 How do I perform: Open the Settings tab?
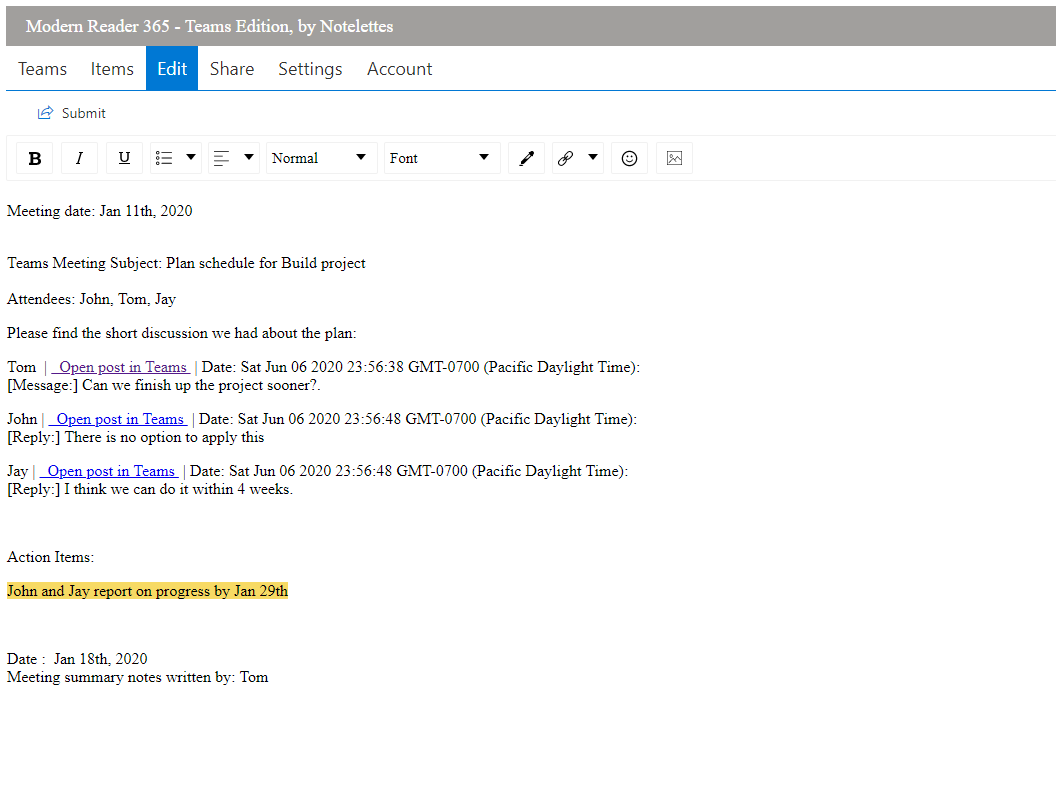(x=310, y=69)
